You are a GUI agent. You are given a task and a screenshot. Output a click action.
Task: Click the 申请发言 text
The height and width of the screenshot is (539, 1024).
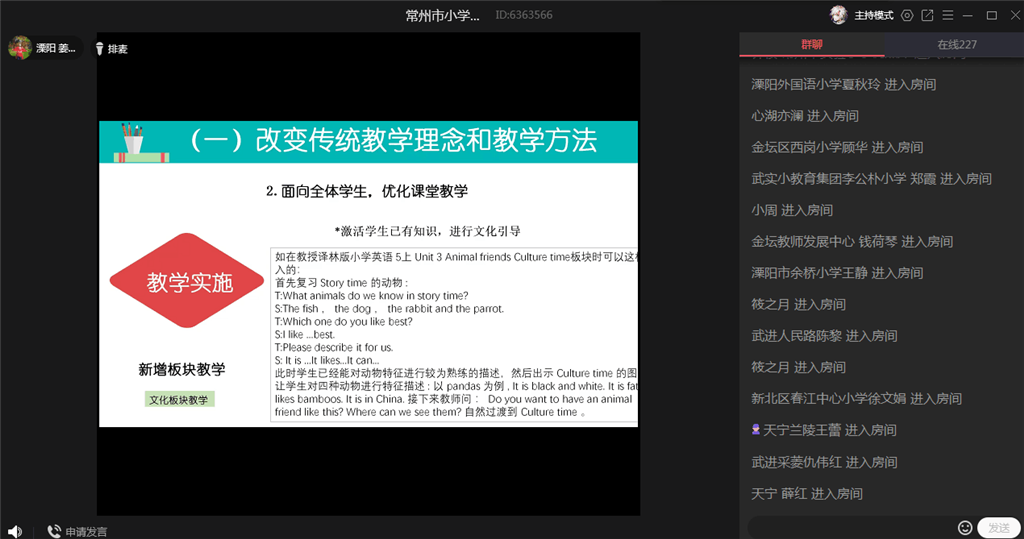86,532
